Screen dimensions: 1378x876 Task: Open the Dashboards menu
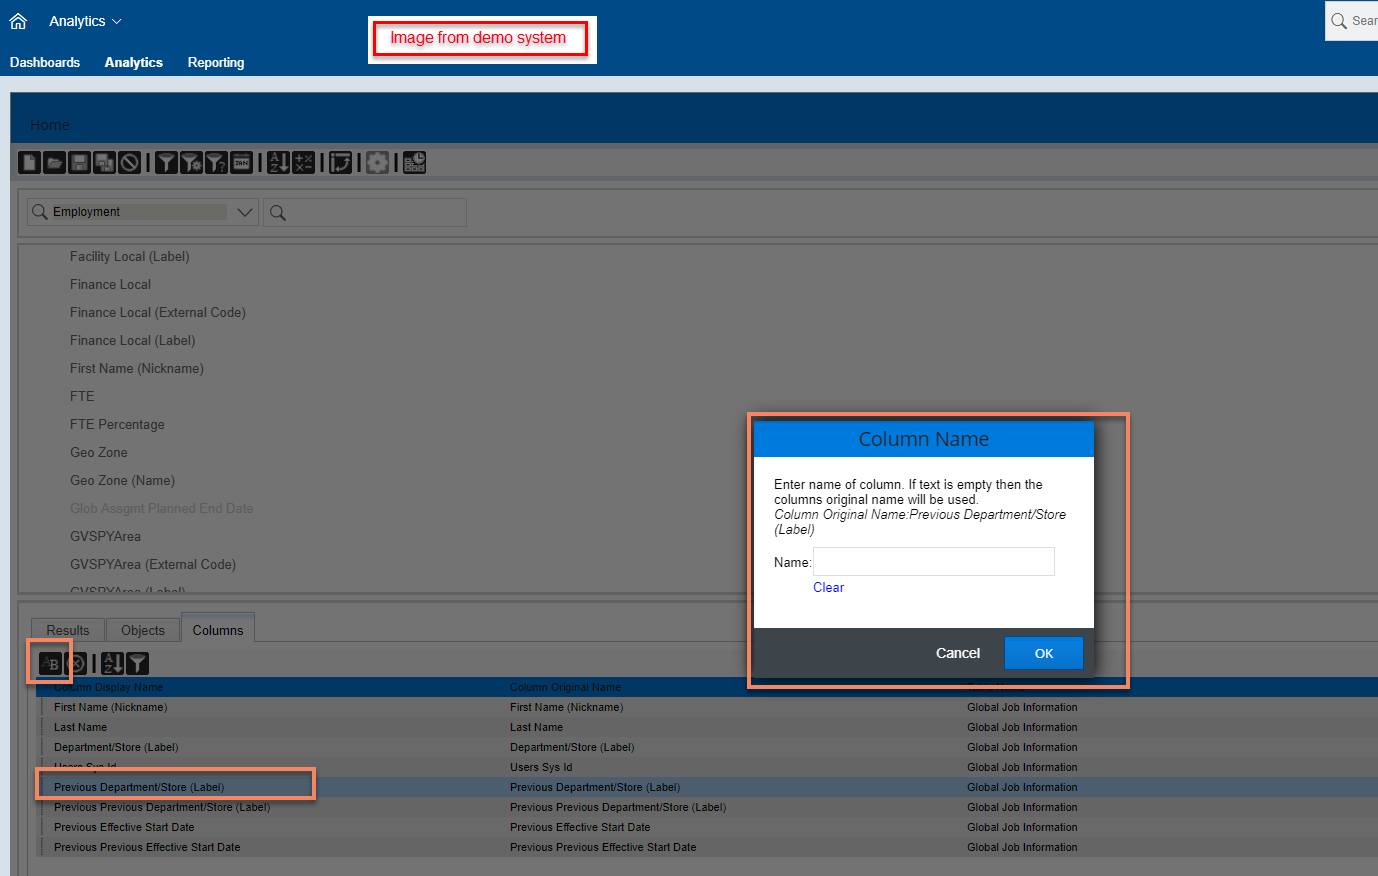(x=45, y=62)
